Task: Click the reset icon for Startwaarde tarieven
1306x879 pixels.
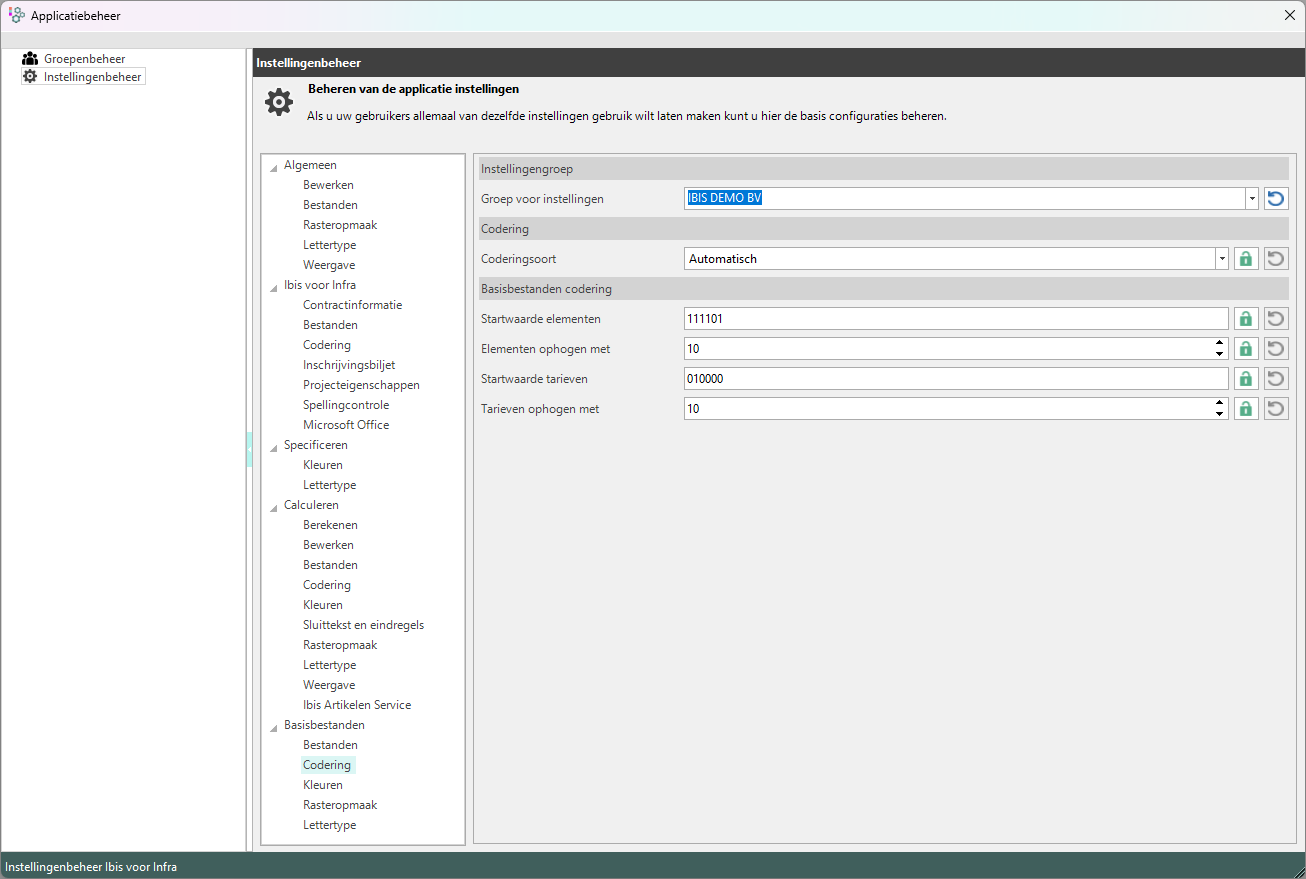Action: coord(1275,379)
